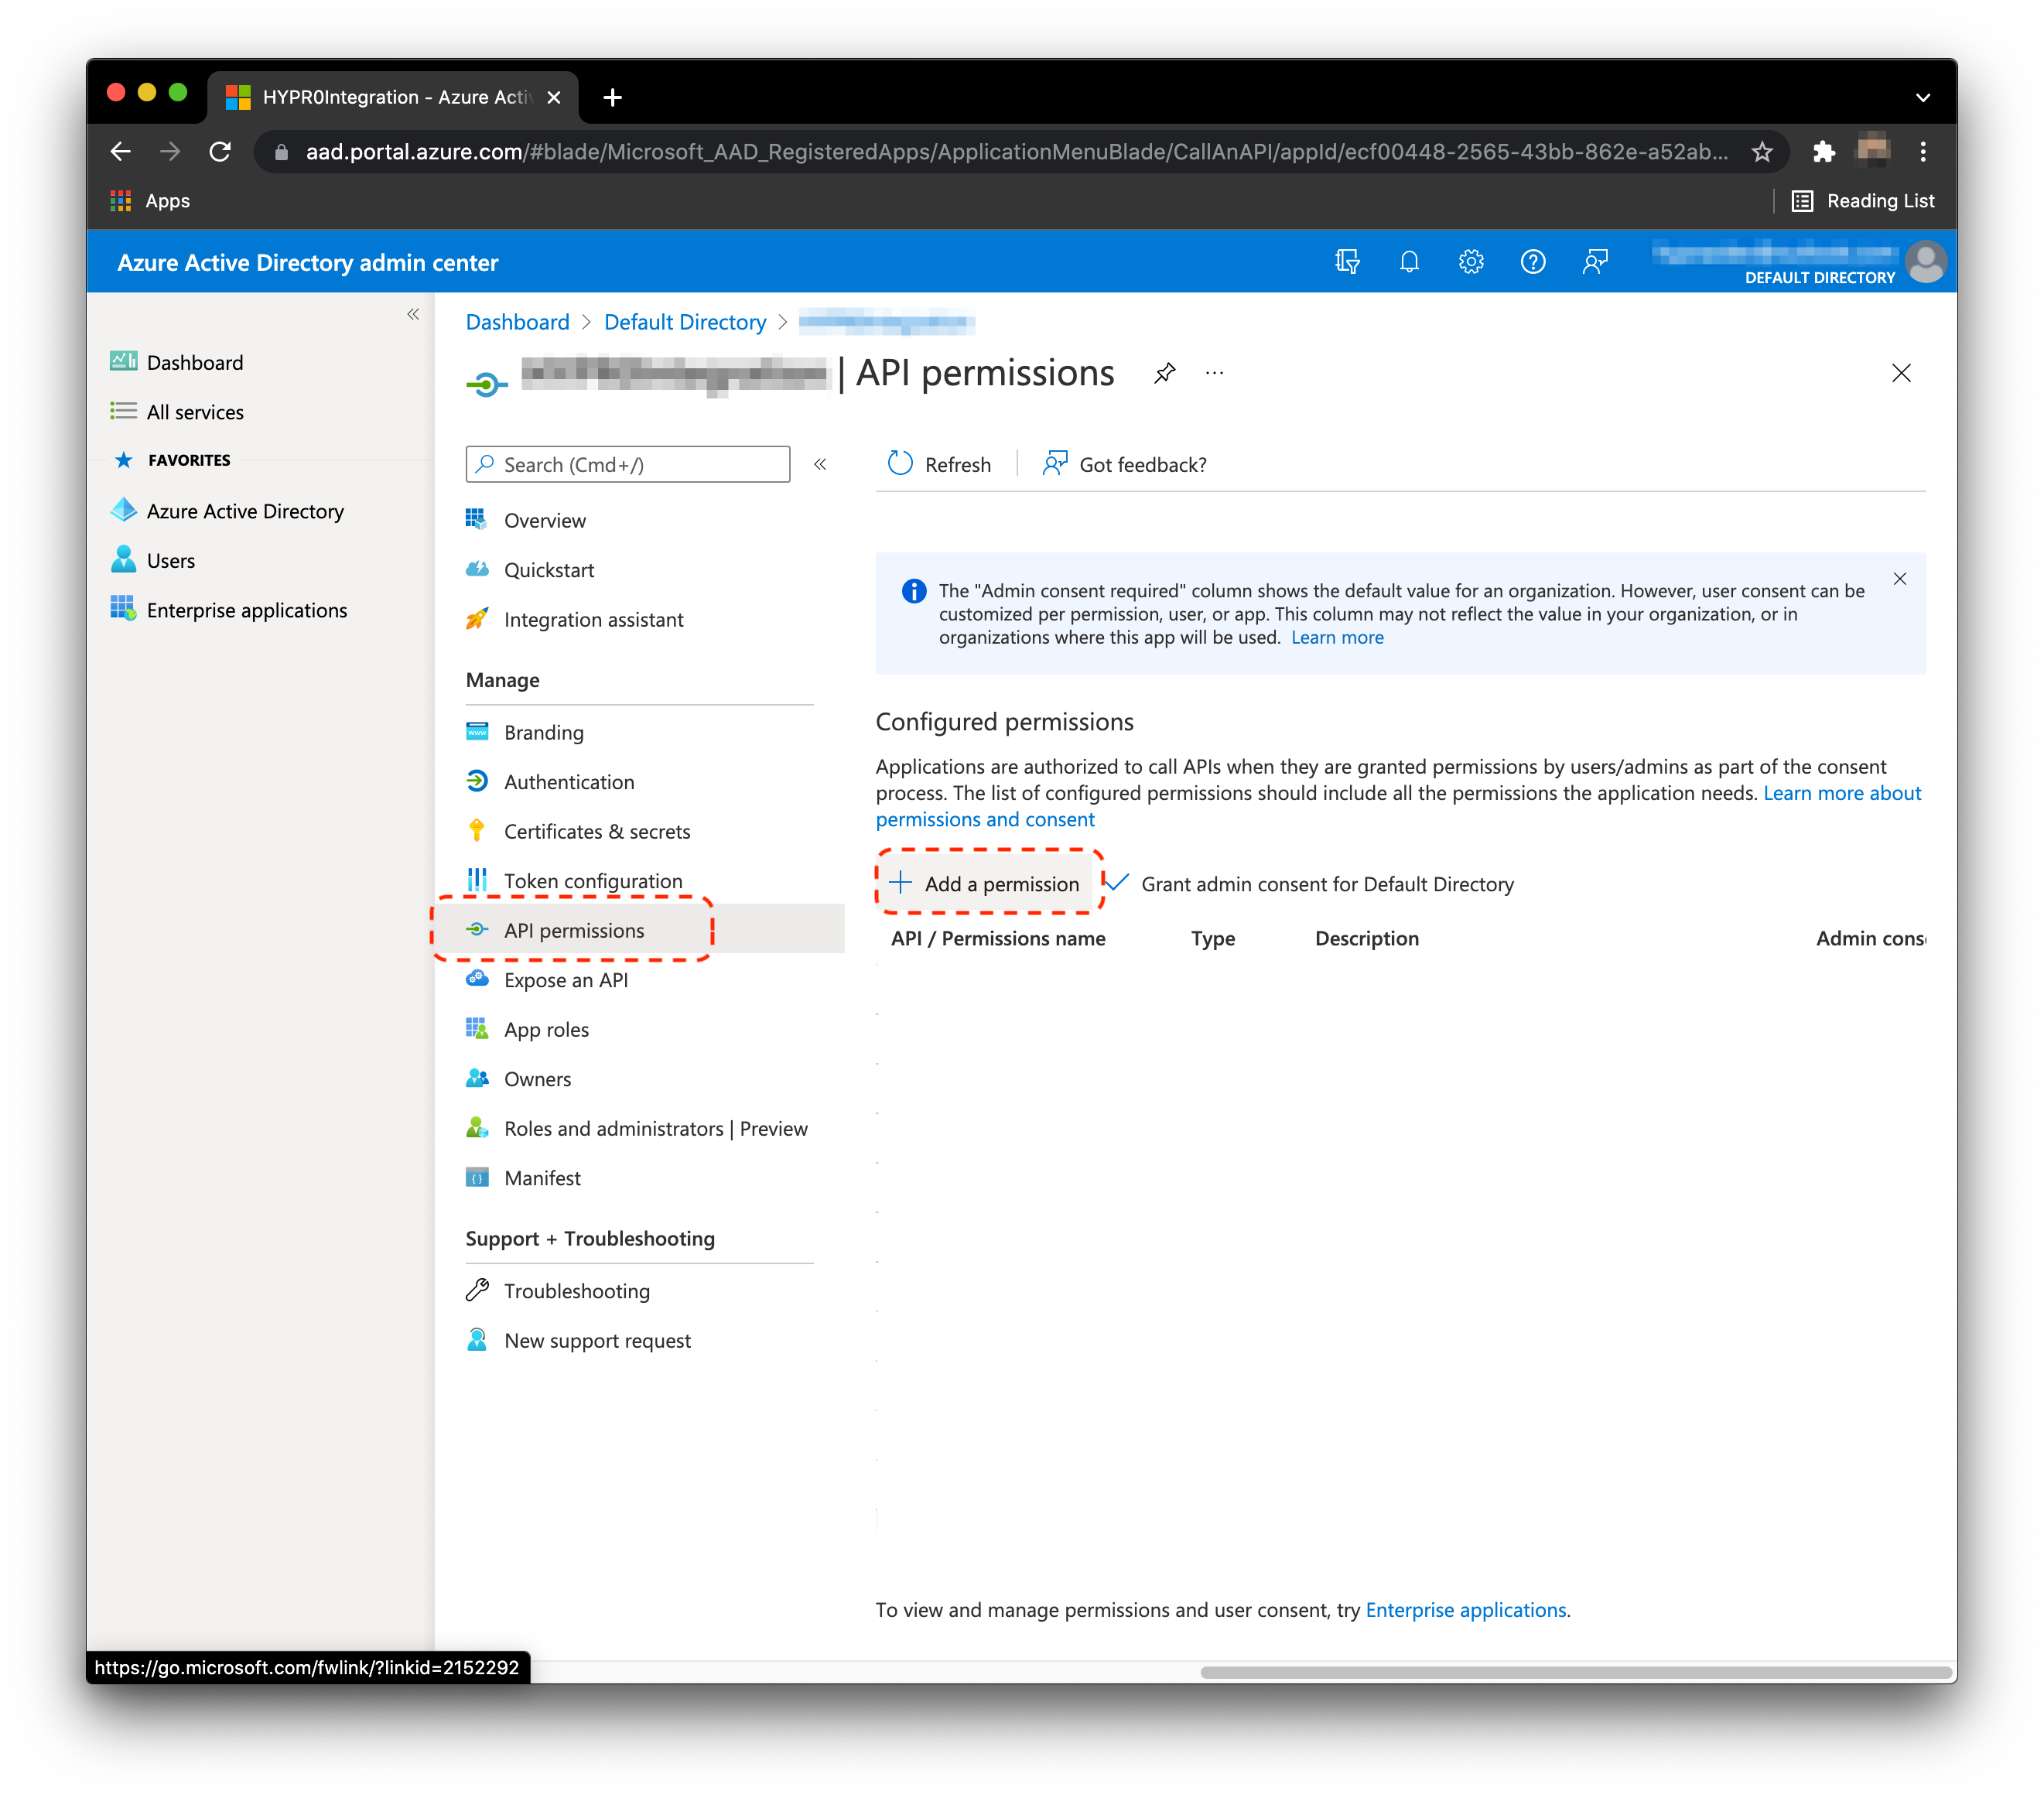Open the Enterprise applications link at bottom
The height and width of the screenshot is (1798, 2044).
pos(1465,1610)
